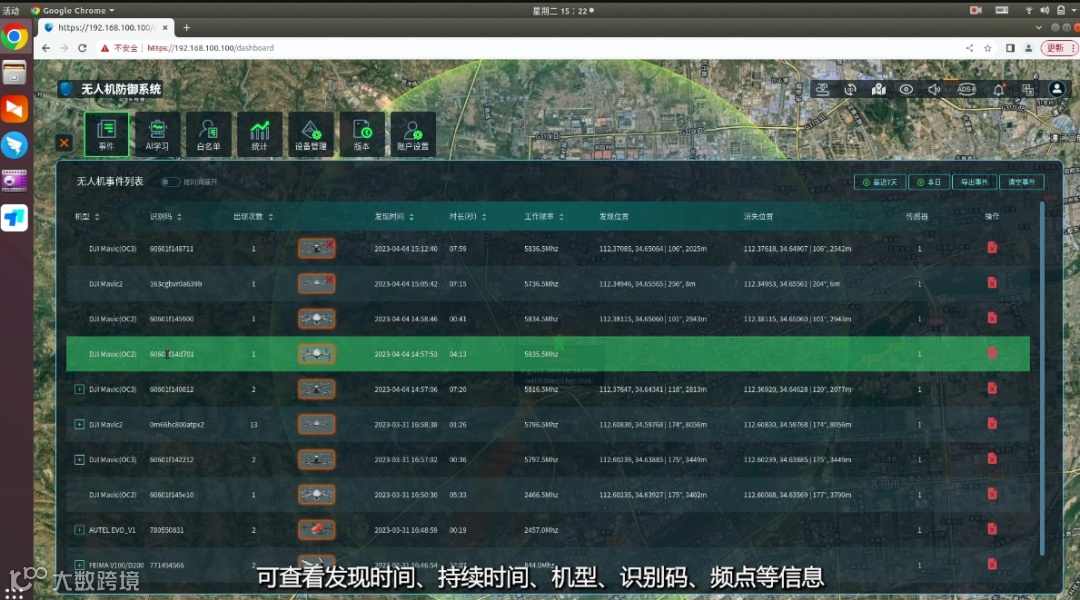Delete the highlighted 60601f14d701 event

pos(992,353)
